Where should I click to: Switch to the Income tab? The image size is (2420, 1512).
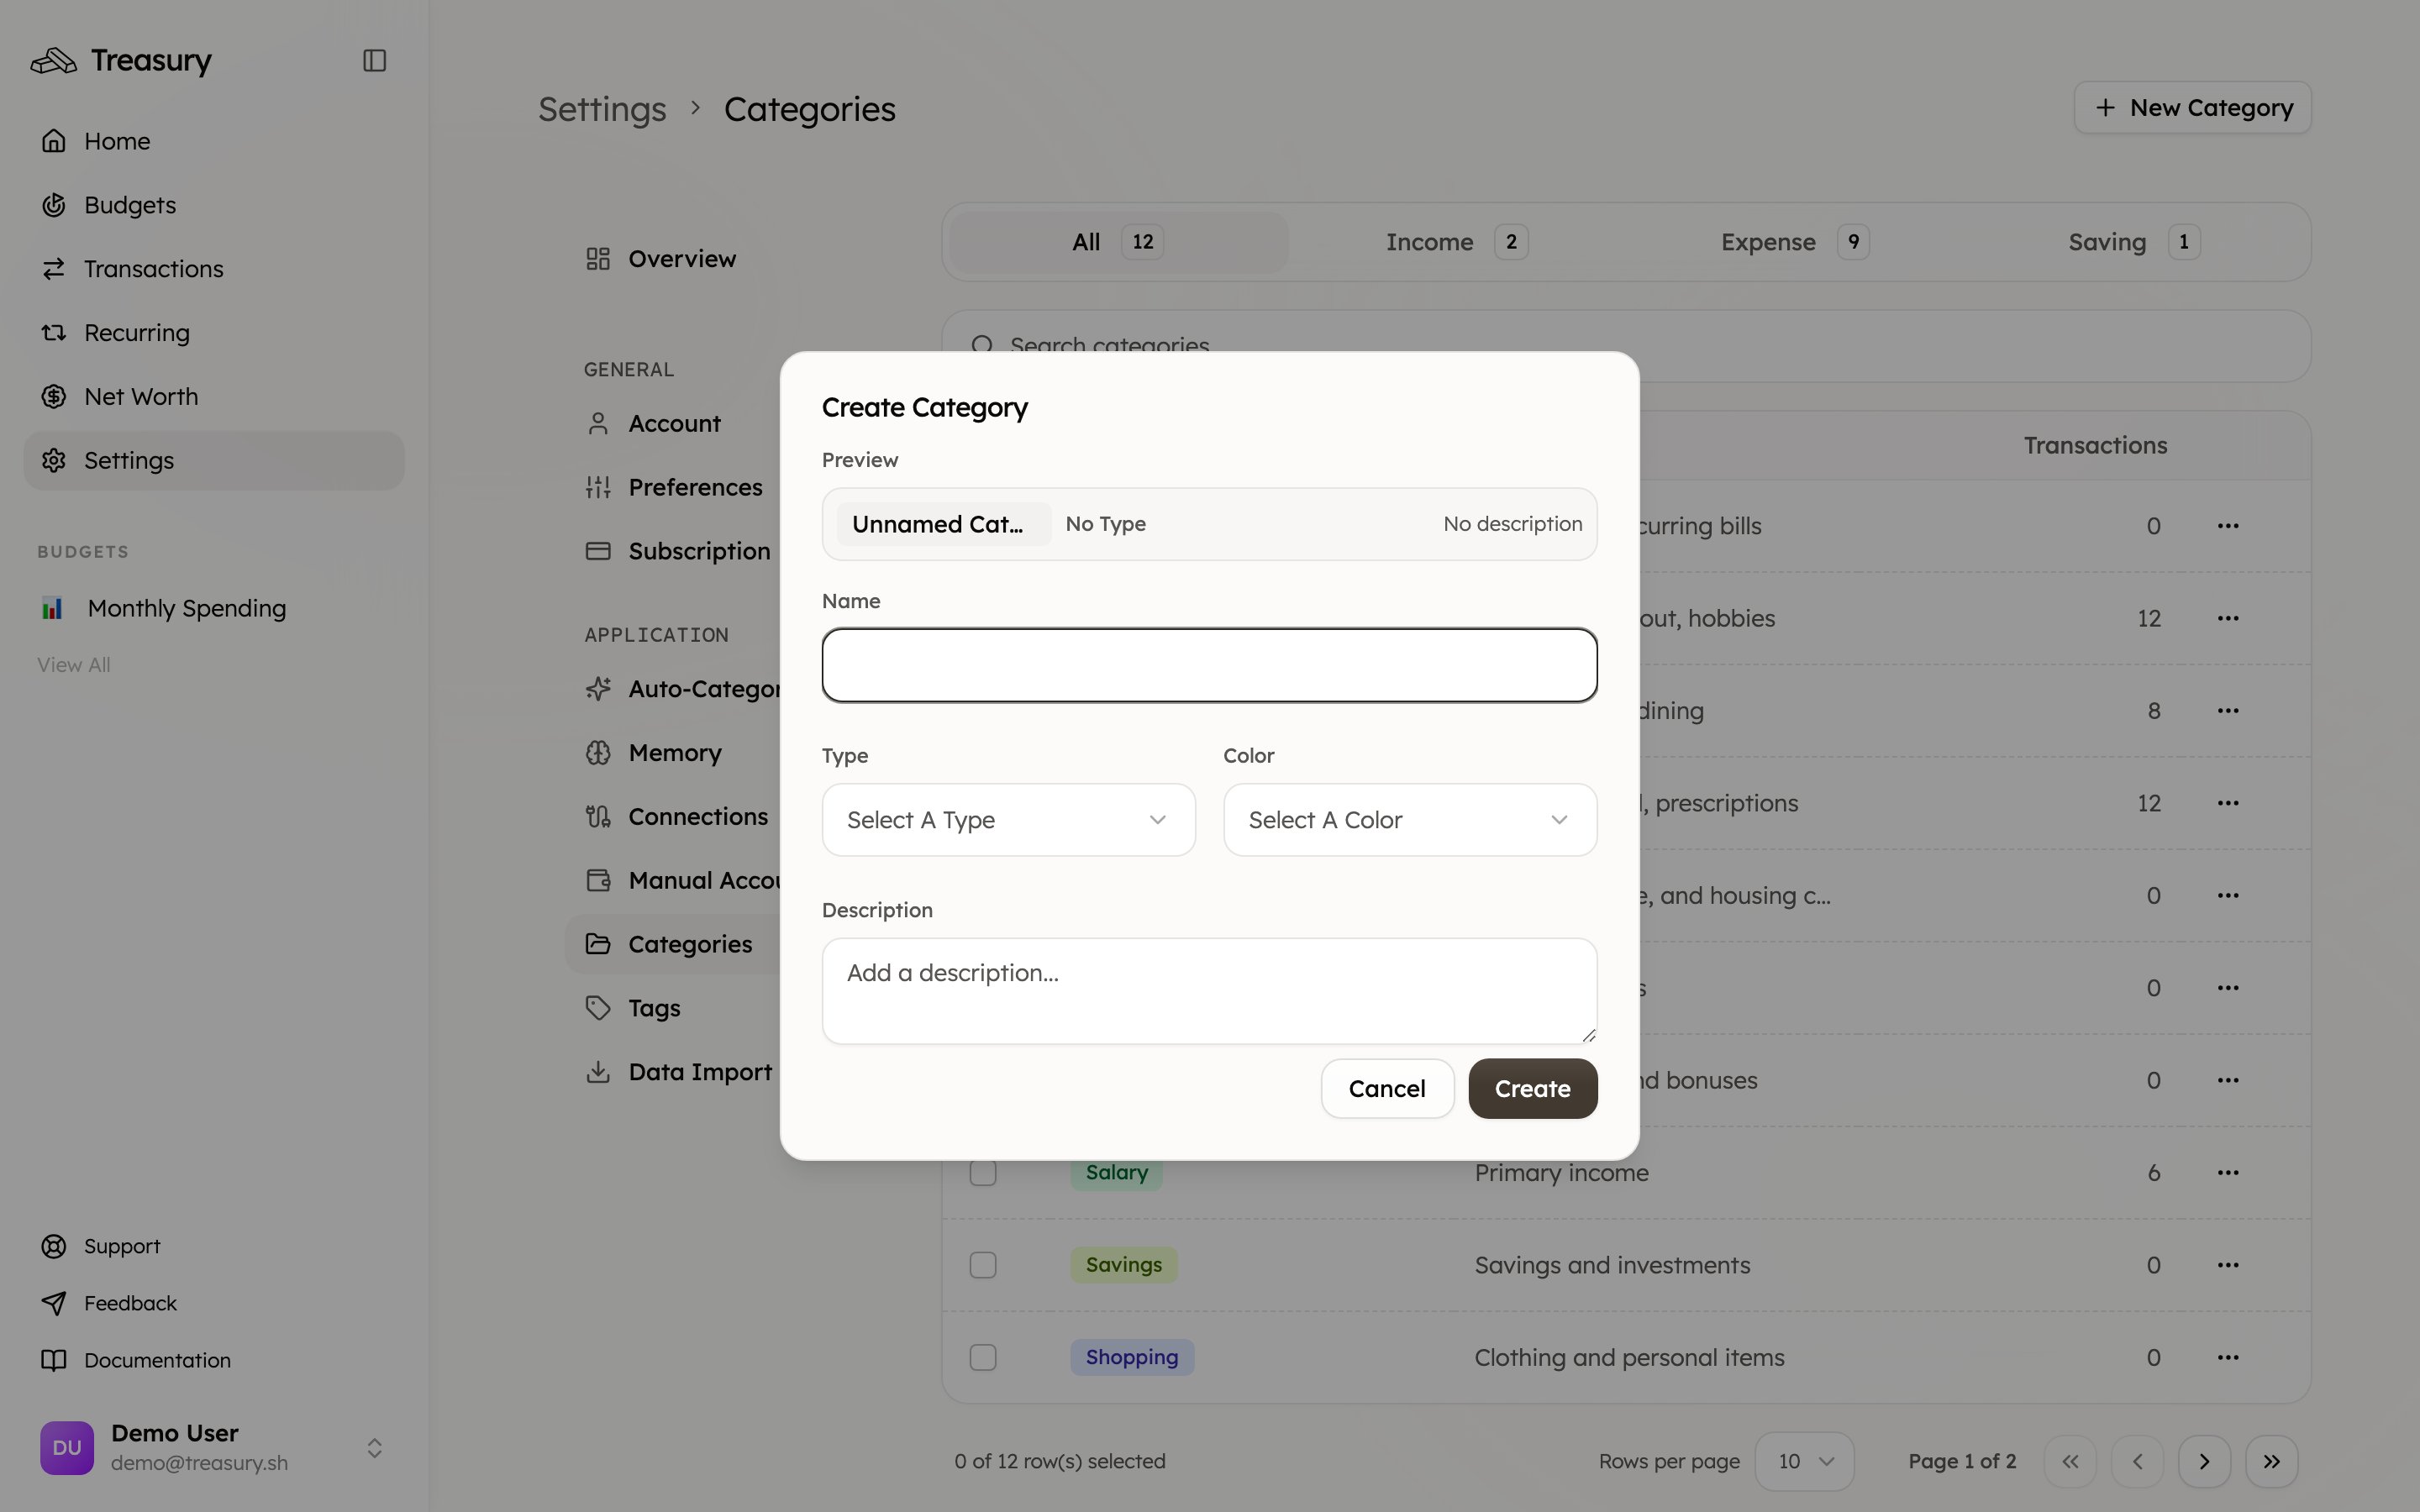point(1456,242)
